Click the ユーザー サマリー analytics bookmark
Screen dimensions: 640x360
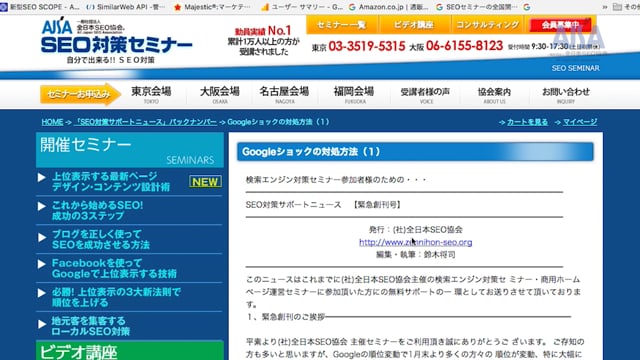(302, 7)
